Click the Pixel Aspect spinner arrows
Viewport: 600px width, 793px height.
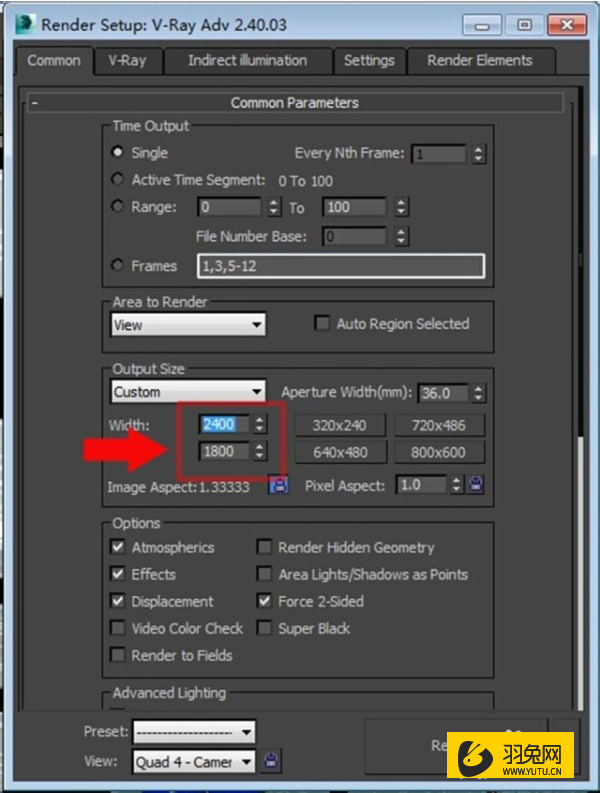[x=456, y=484]
